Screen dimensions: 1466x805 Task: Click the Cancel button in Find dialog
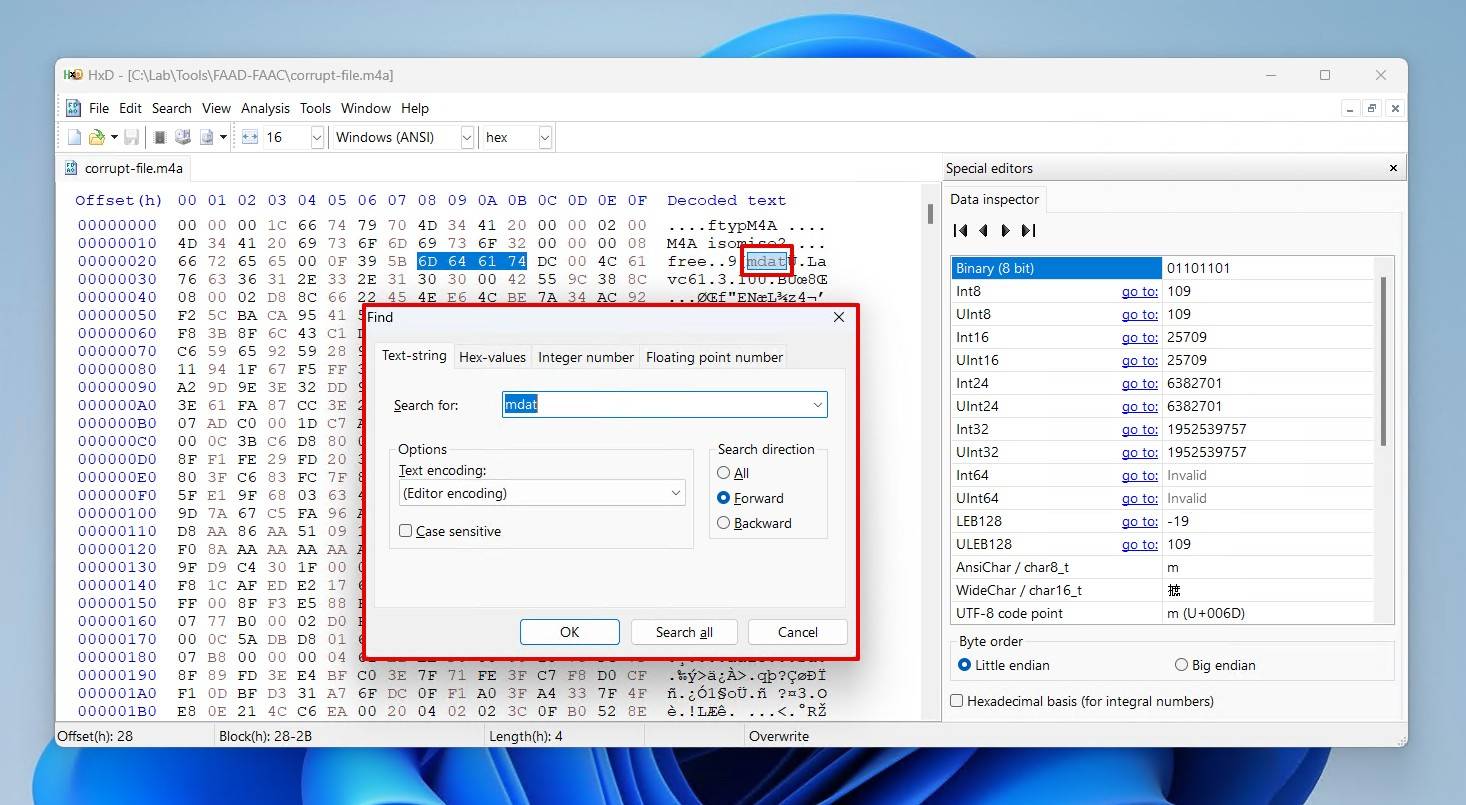(x=797, y=632)
